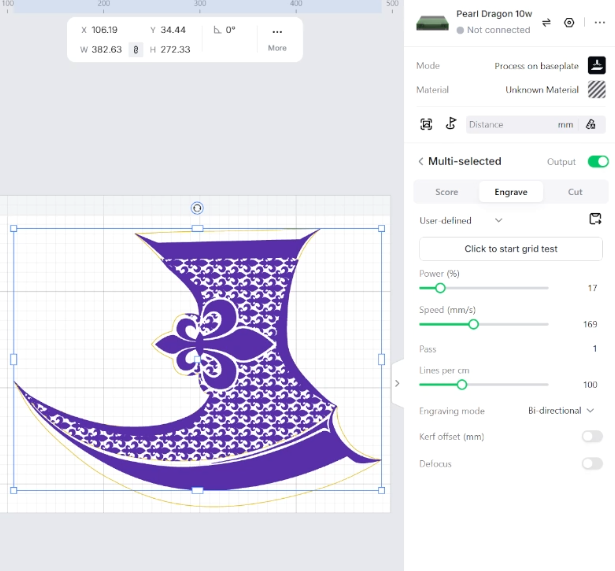Click to start grid test button
Screen dimensions: 615x571
511,249
